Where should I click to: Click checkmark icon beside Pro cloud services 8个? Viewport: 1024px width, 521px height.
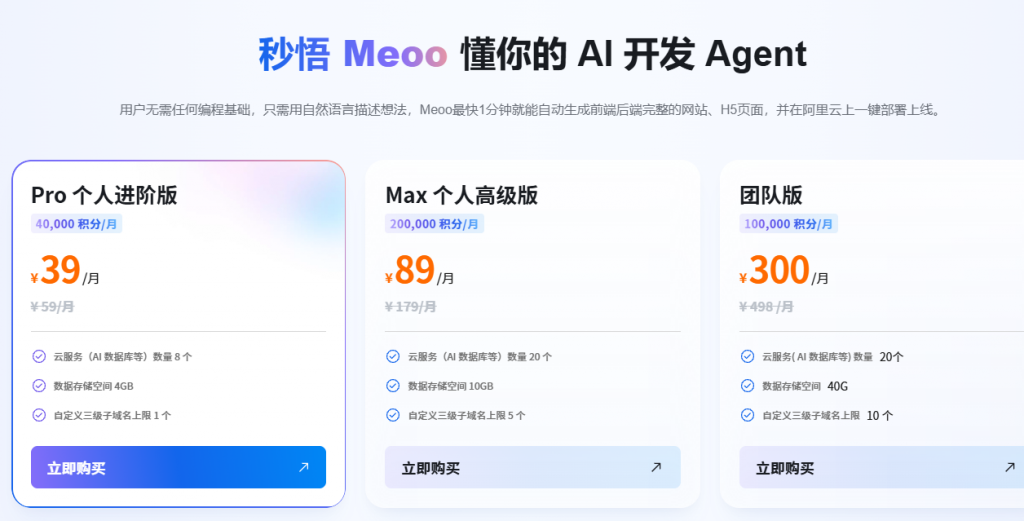pos(39,356)
